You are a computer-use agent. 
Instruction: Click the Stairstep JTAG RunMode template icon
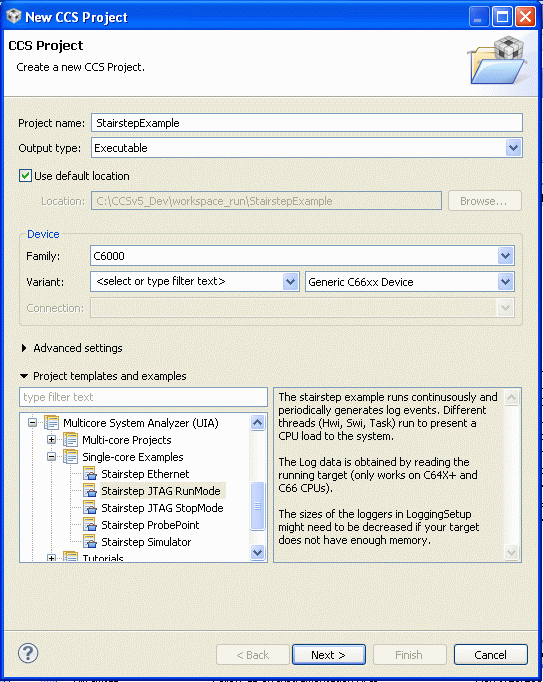point(90,491)
